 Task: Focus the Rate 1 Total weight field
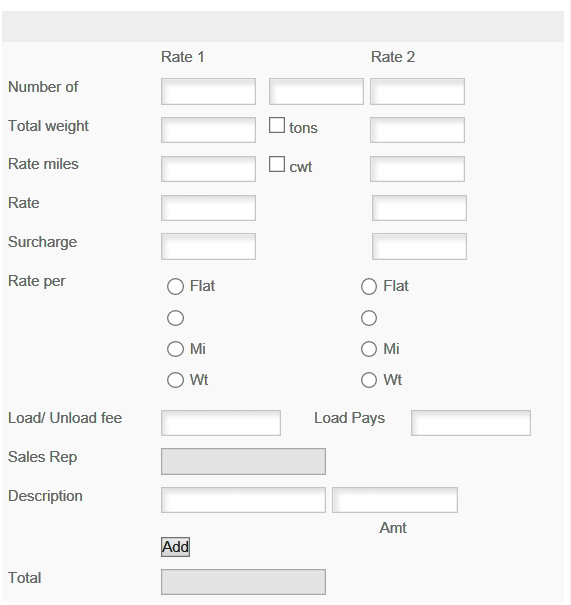pyautogui.click(x=208, y=130)
